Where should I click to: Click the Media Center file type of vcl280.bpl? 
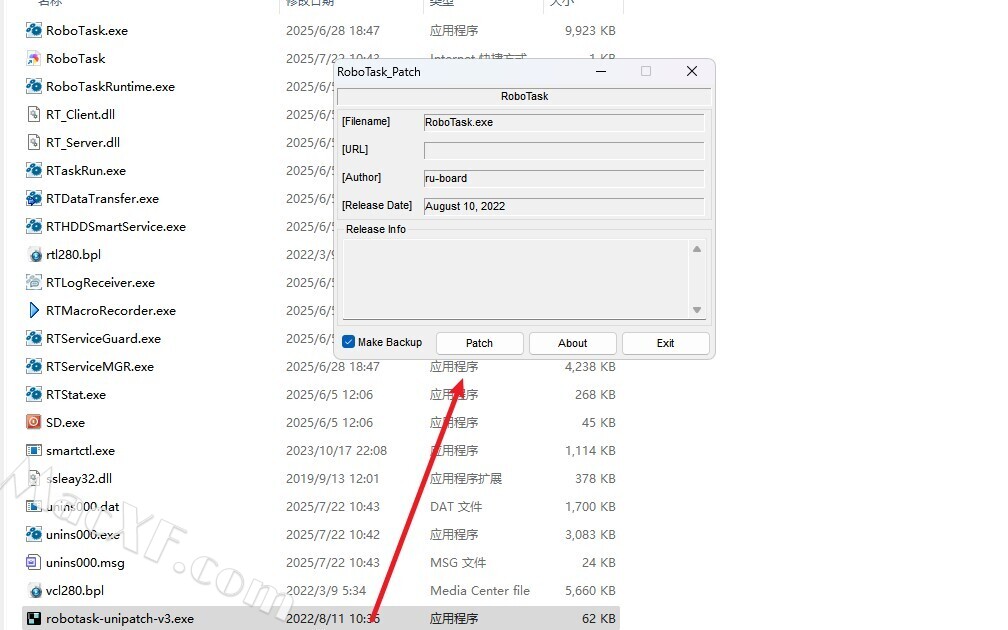point(480,590)
